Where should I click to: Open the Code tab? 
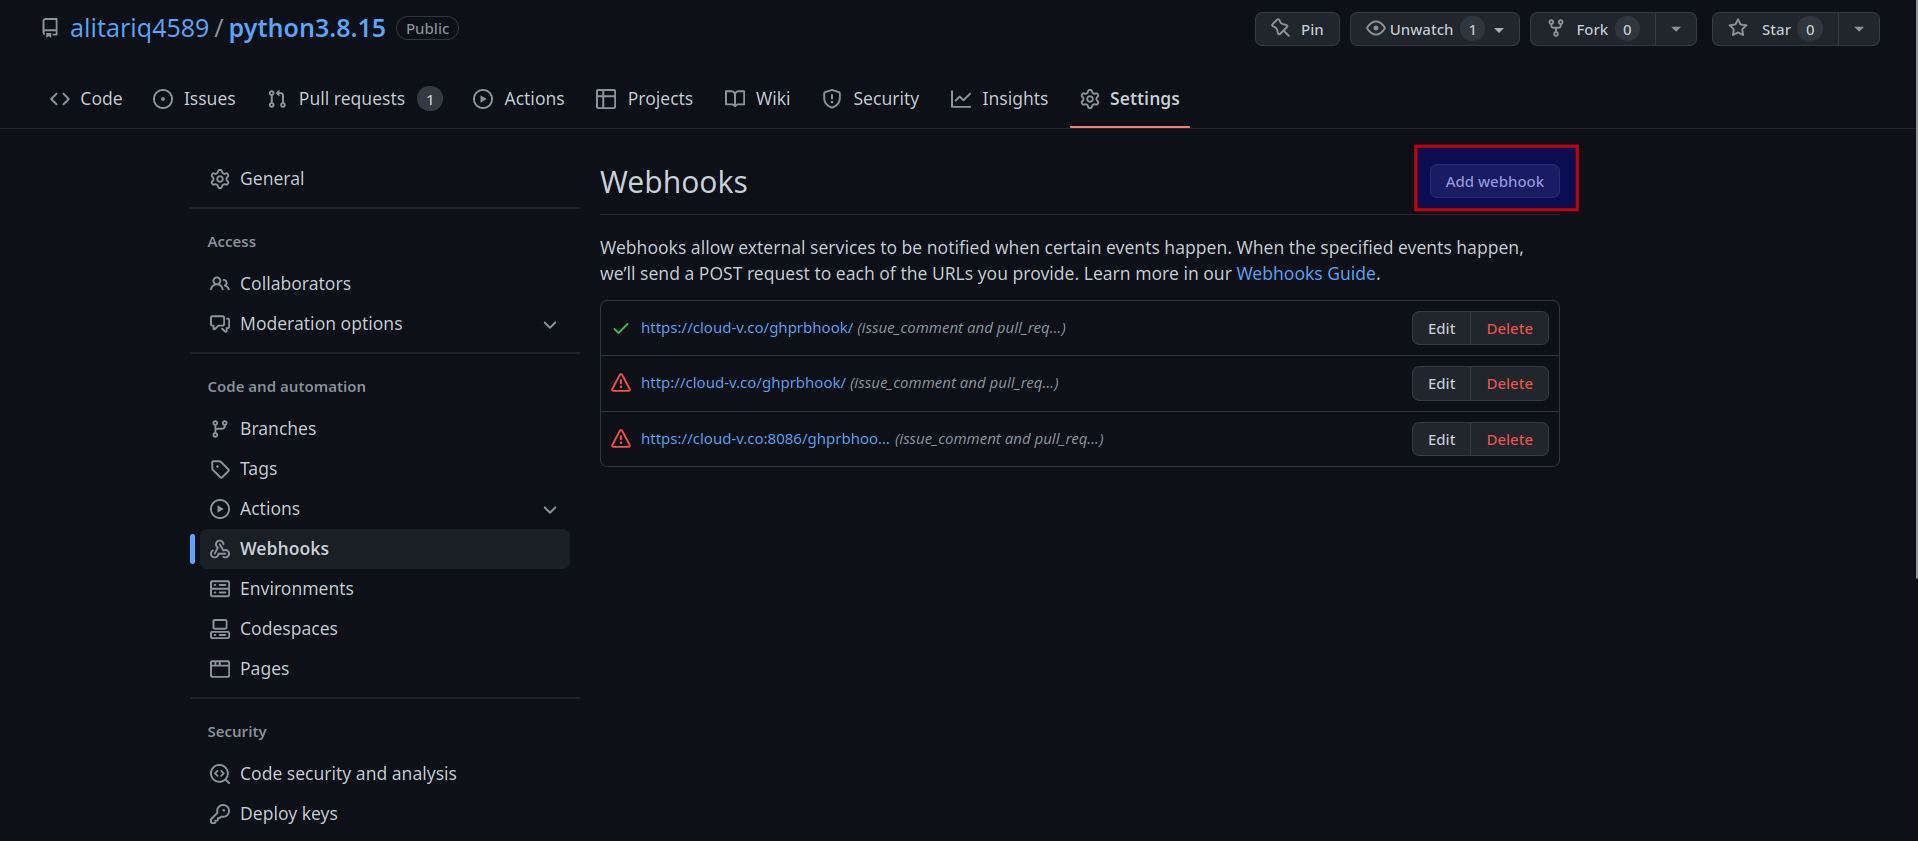[86, 99]
